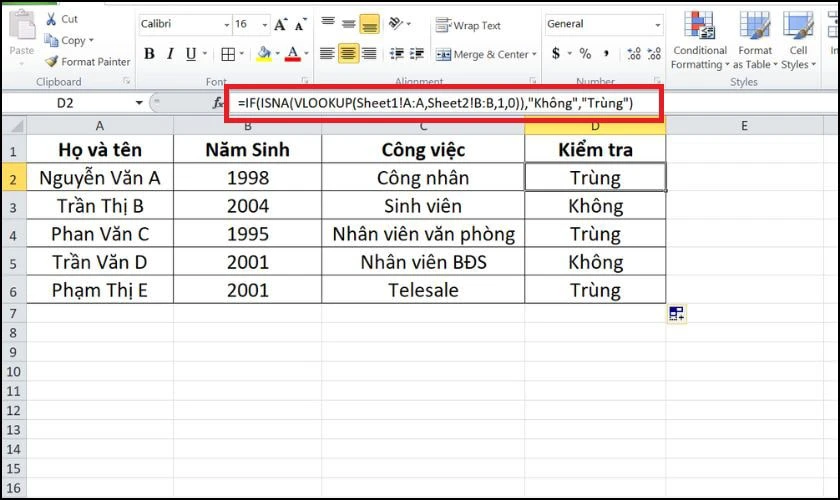Select header cell "Kiểm tra"
The image size is (840, 500).
coord(595,150)
